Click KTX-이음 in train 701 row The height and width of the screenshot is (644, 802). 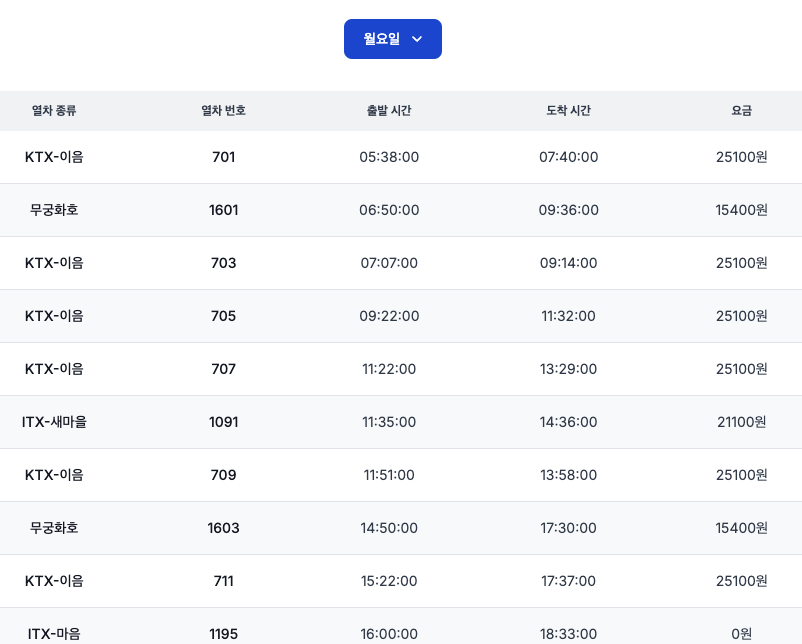tap(54, 157)
